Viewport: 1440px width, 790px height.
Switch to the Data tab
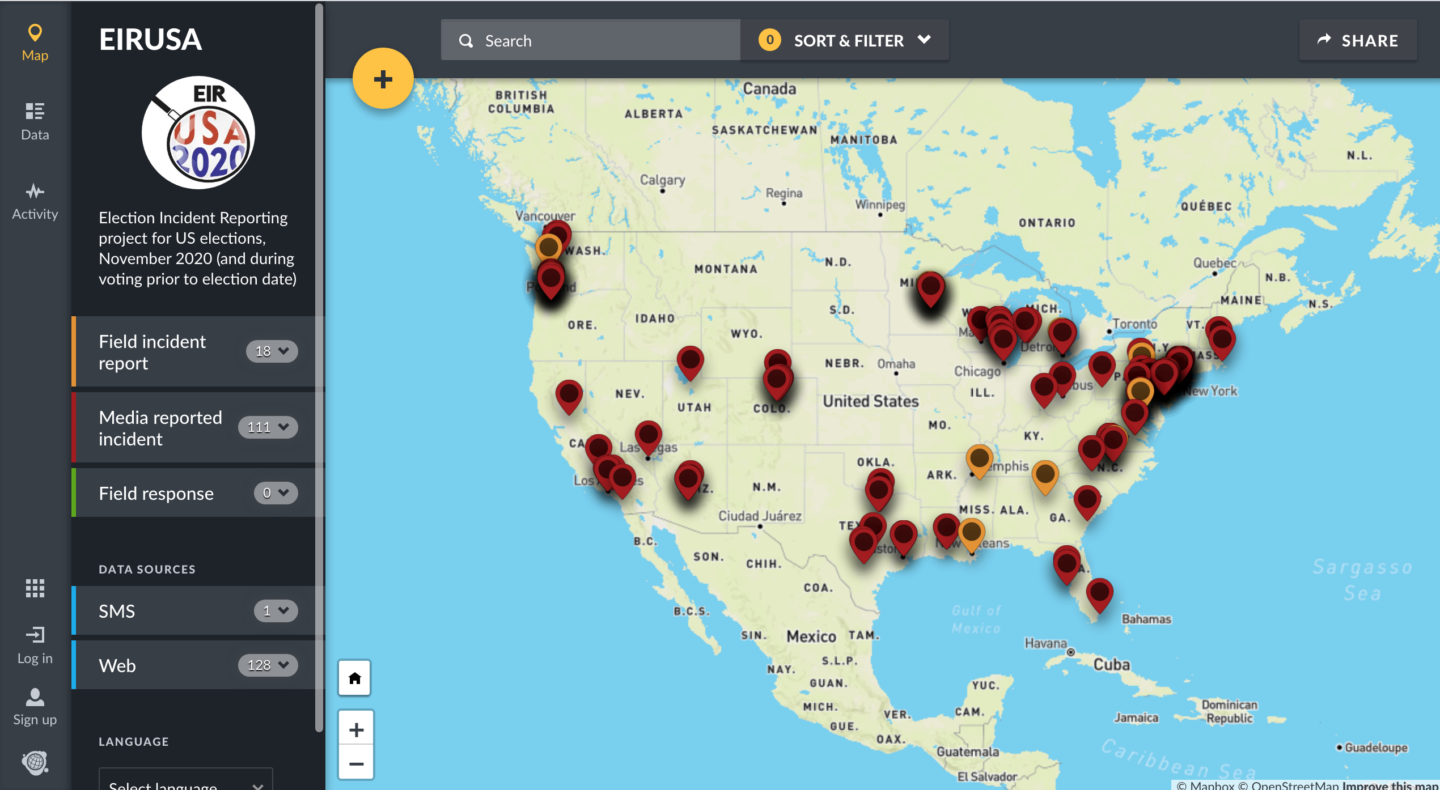[x=34, y=118]
